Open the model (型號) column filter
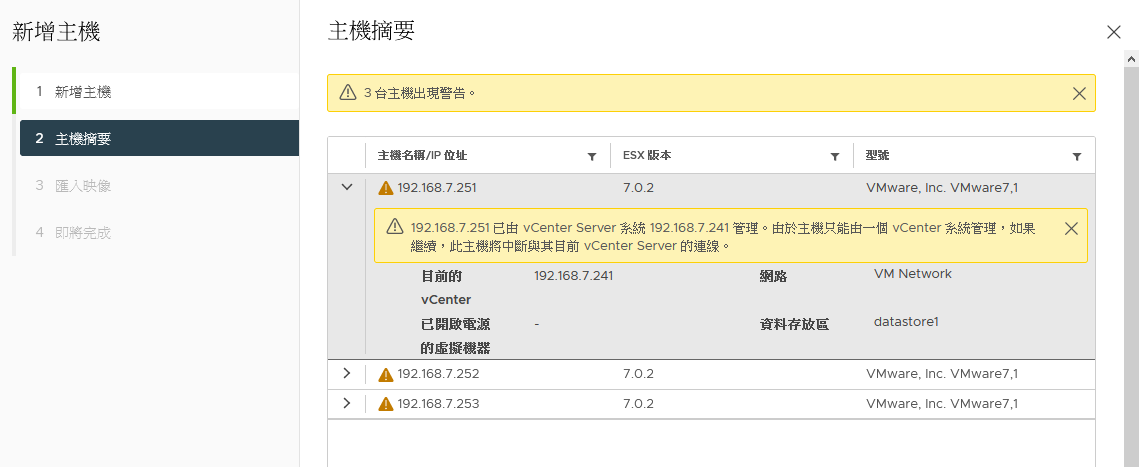 coord(1077,157)
